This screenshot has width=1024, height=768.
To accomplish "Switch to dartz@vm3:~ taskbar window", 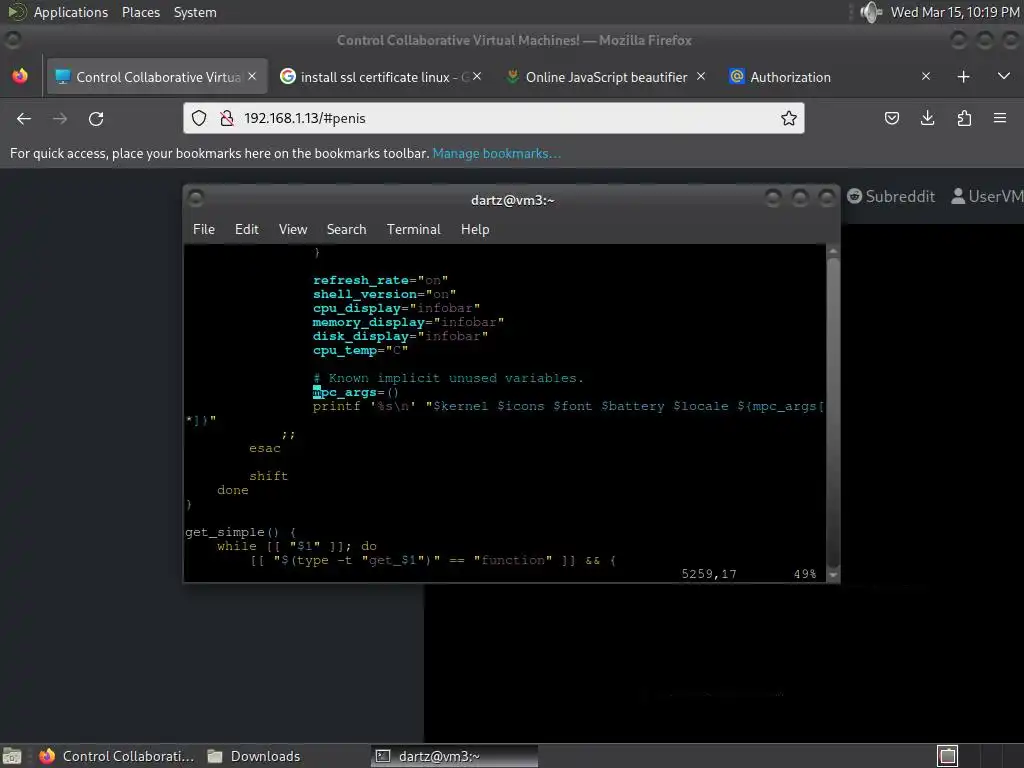I will [455, 756].
